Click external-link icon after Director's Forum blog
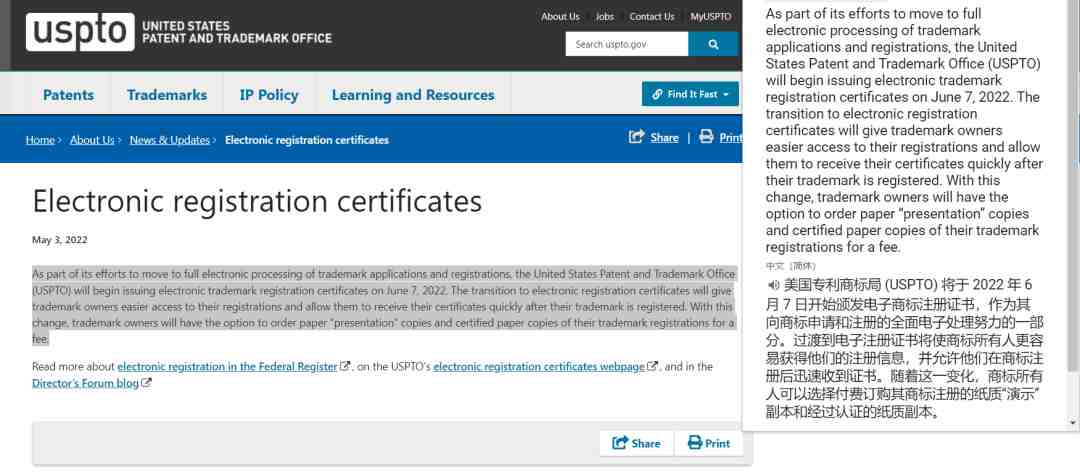 (x=146, y=382)
